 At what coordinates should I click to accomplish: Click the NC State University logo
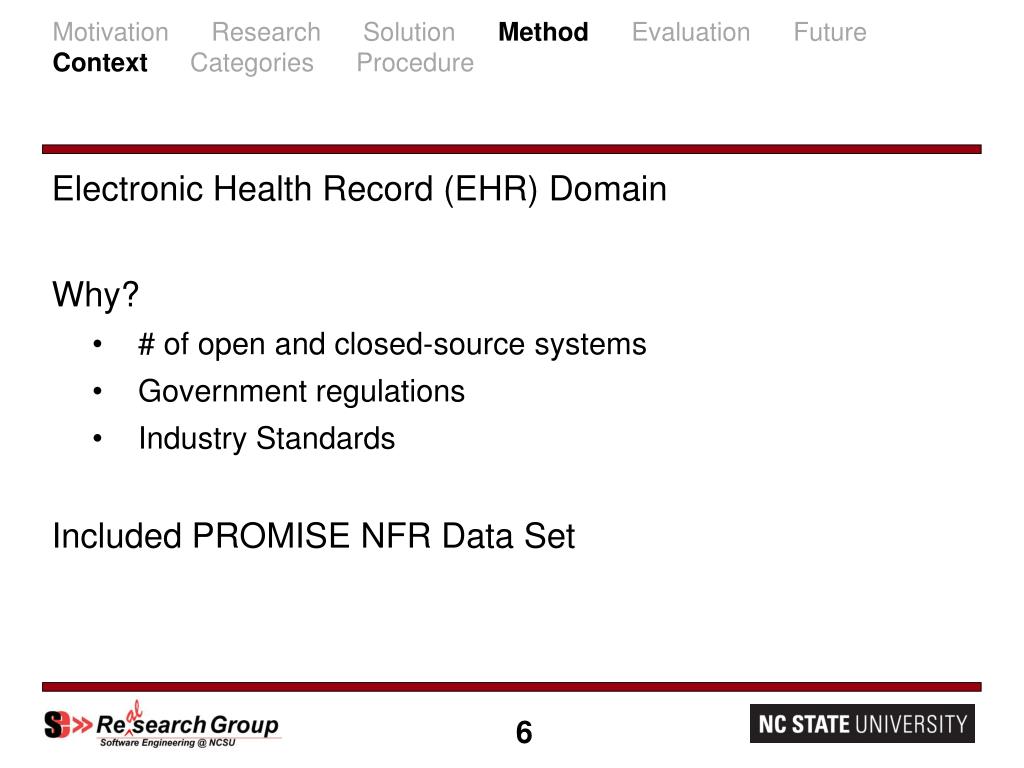point(862,724)
